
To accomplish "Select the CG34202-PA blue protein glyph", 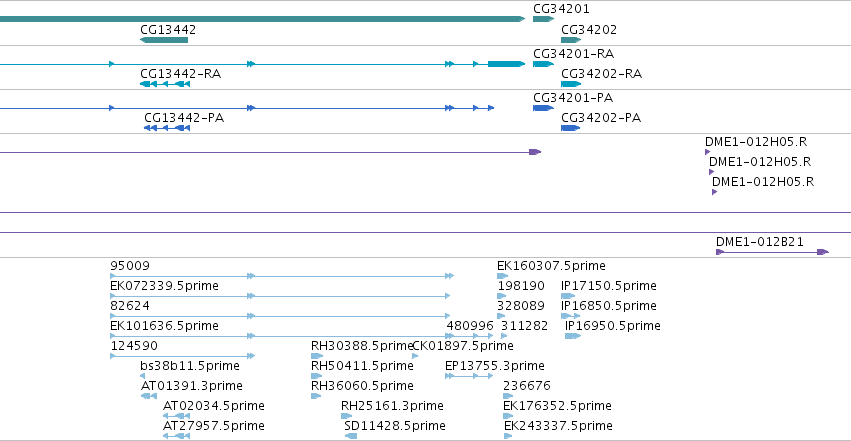I will [570, 128].
